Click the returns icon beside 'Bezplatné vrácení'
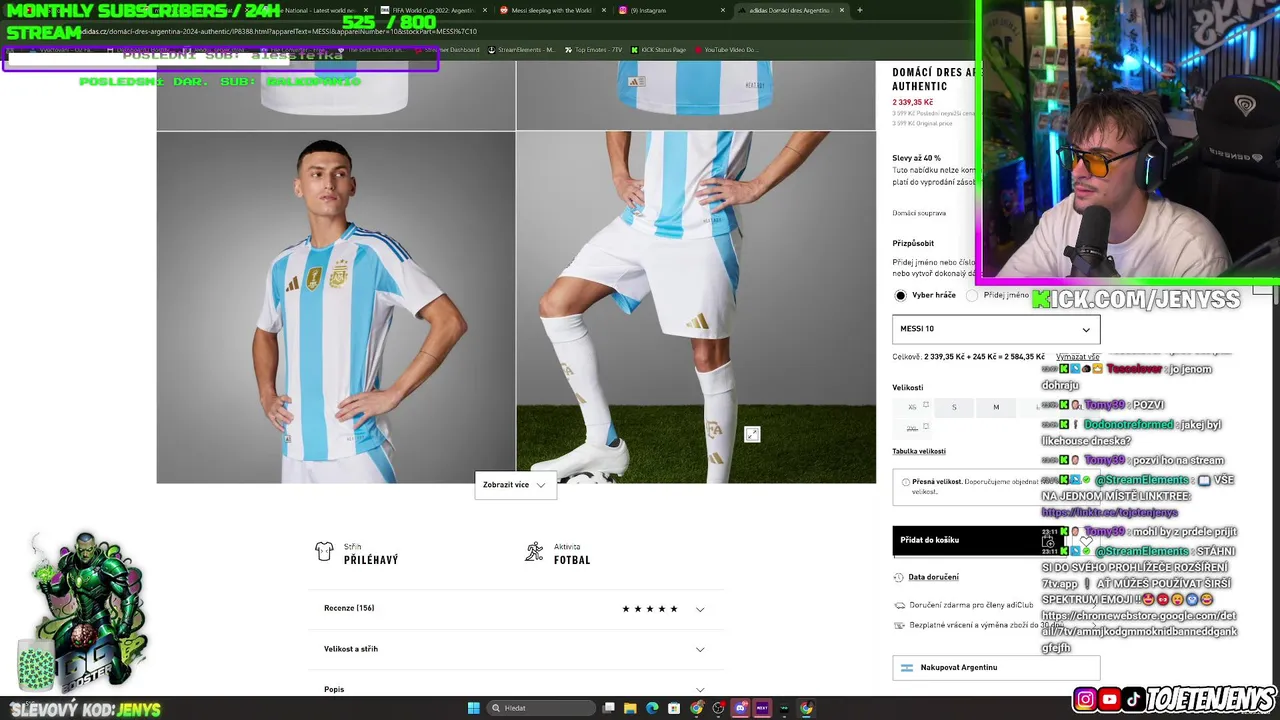Image resolution: width=1280 pixels, height=720 pixels. coord(900,625)
